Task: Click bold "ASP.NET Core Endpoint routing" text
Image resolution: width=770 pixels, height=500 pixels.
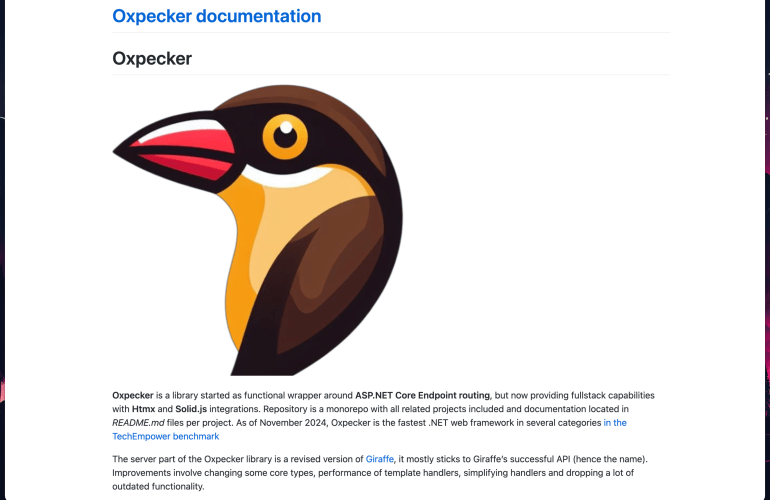Action: 422,395
